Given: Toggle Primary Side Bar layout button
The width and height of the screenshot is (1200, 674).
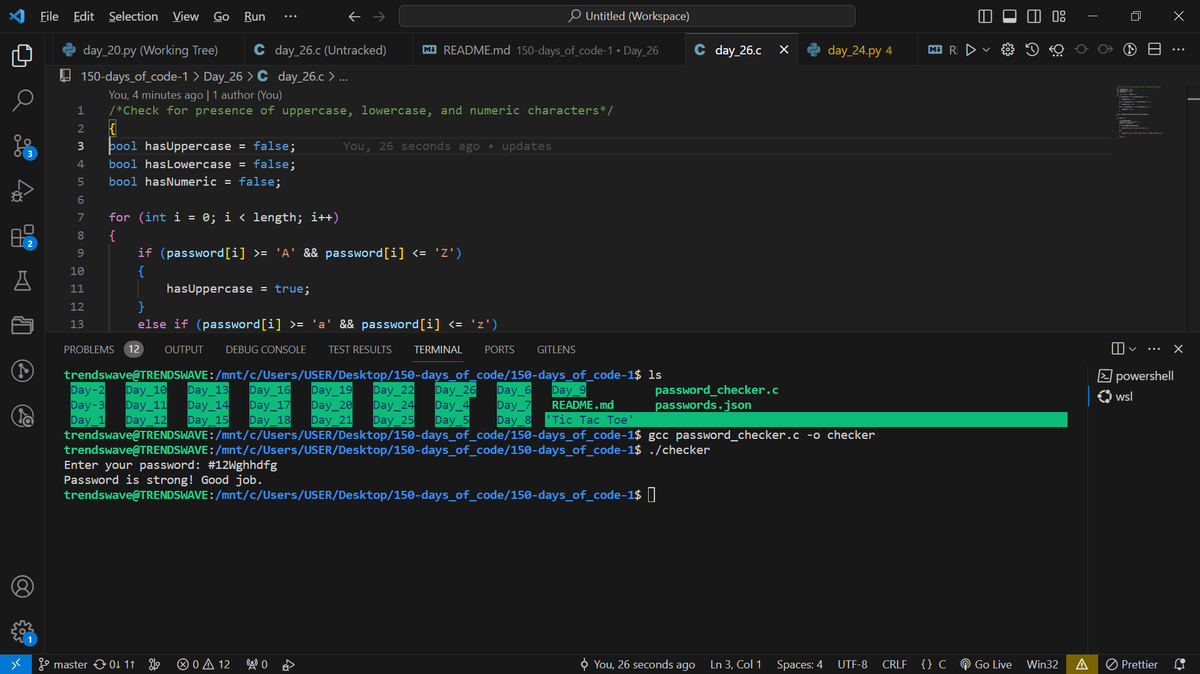Looking at the screenshot, I should click(985, 16).
